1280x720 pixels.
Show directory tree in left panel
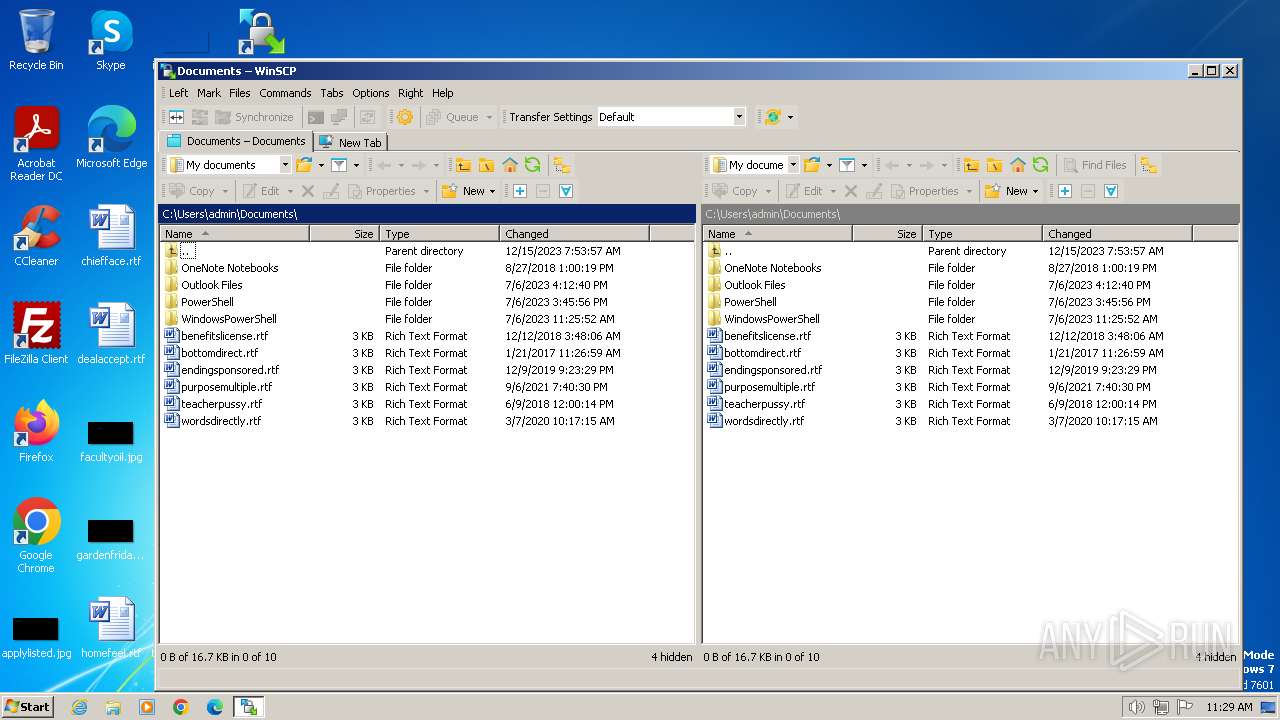click(x=562, y=165)
